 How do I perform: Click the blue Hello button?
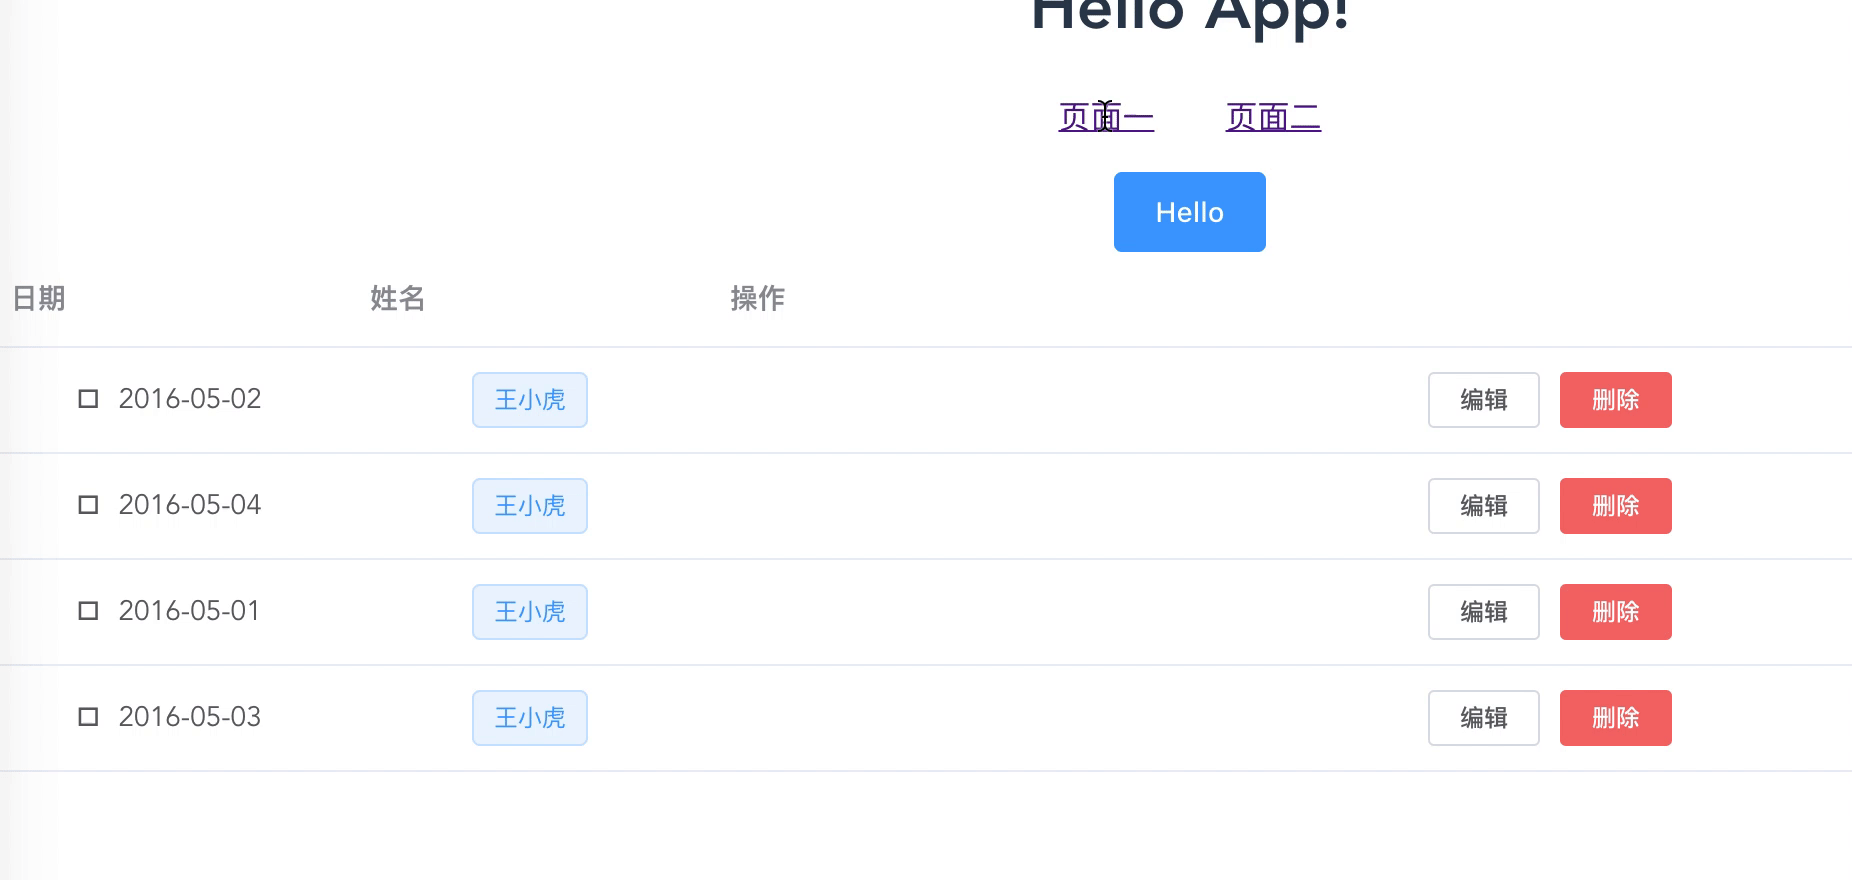tap(1190, 212)
